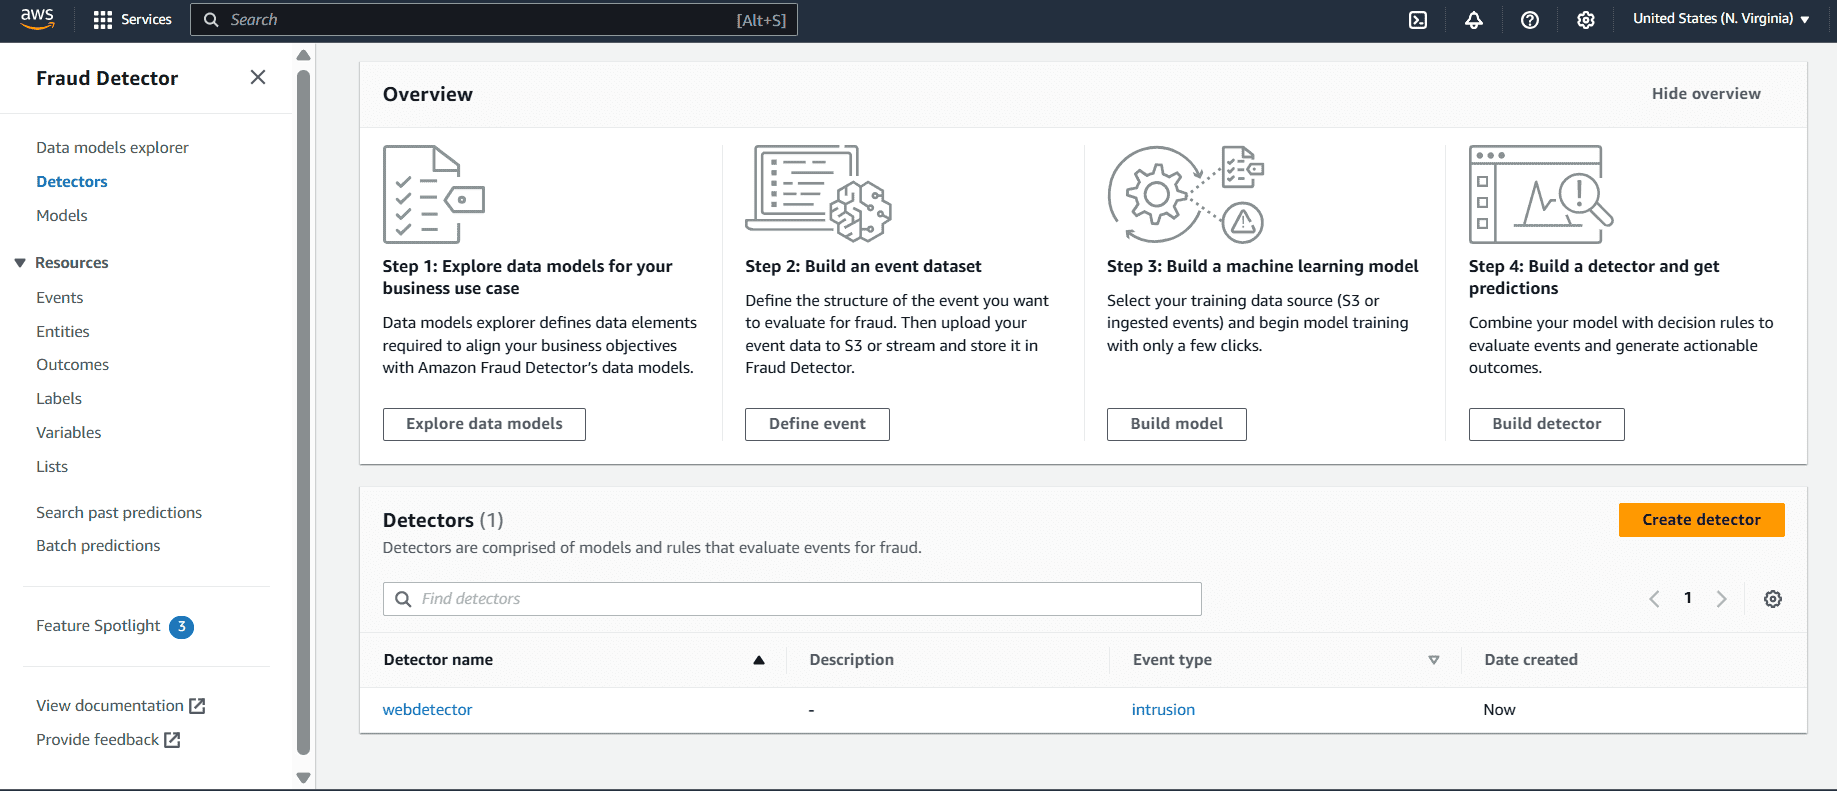Click sidebar scrollbar up arrow

click(304, 56)
